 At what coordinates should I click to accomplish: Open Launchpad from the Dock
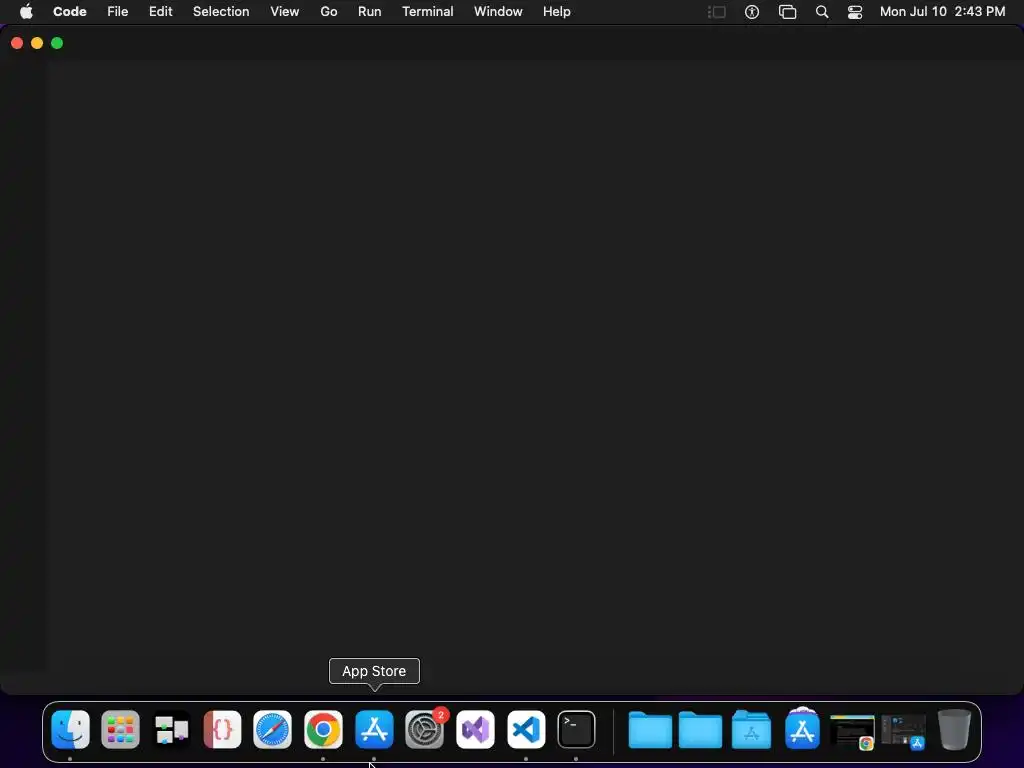pyautogui.click(x=121, y=729)
